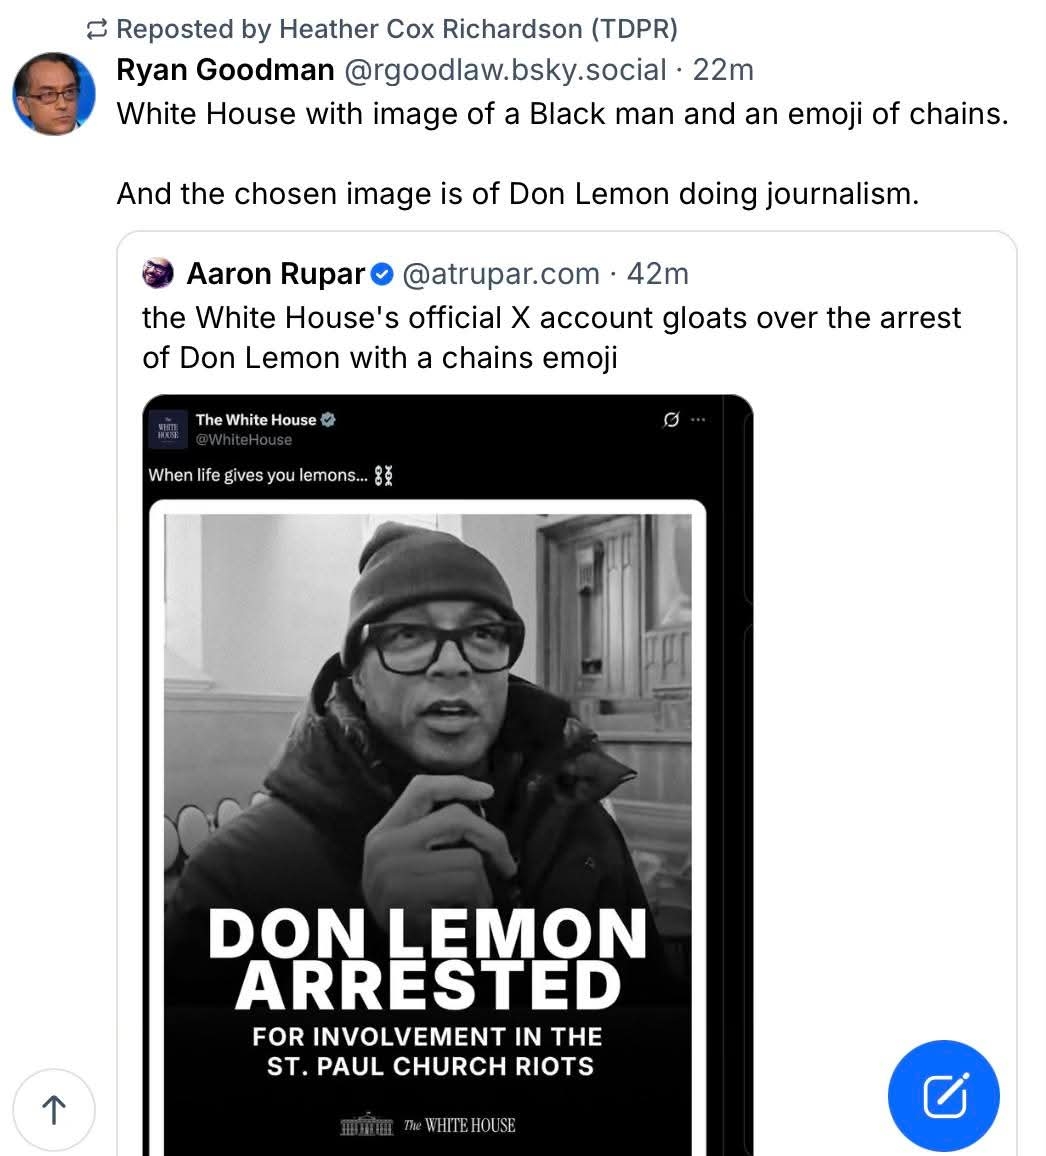Click the slashed-circle icon in the embedded tweet
The width and height of the screenshot is (1046, 1156).
pos(671,420)
